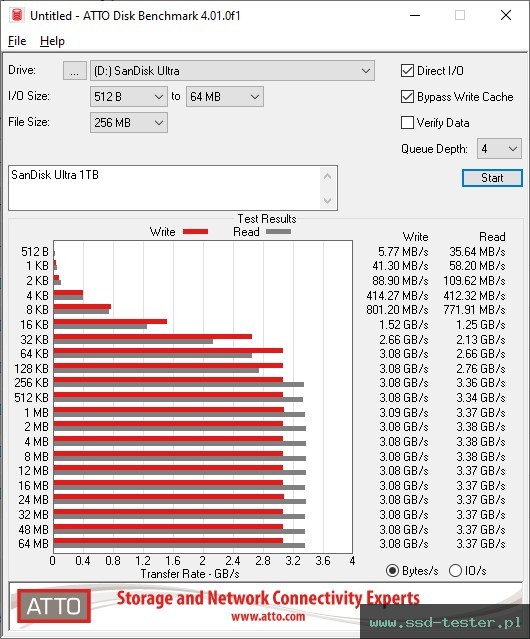Enable the Verify Data checkbox
530x639 pixels.
pos(407,123)
